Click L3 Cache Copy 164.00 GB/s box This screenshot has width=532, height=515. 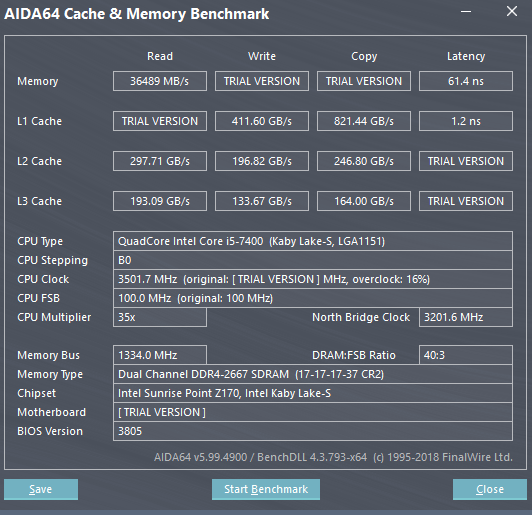click(x=364, y=201)
